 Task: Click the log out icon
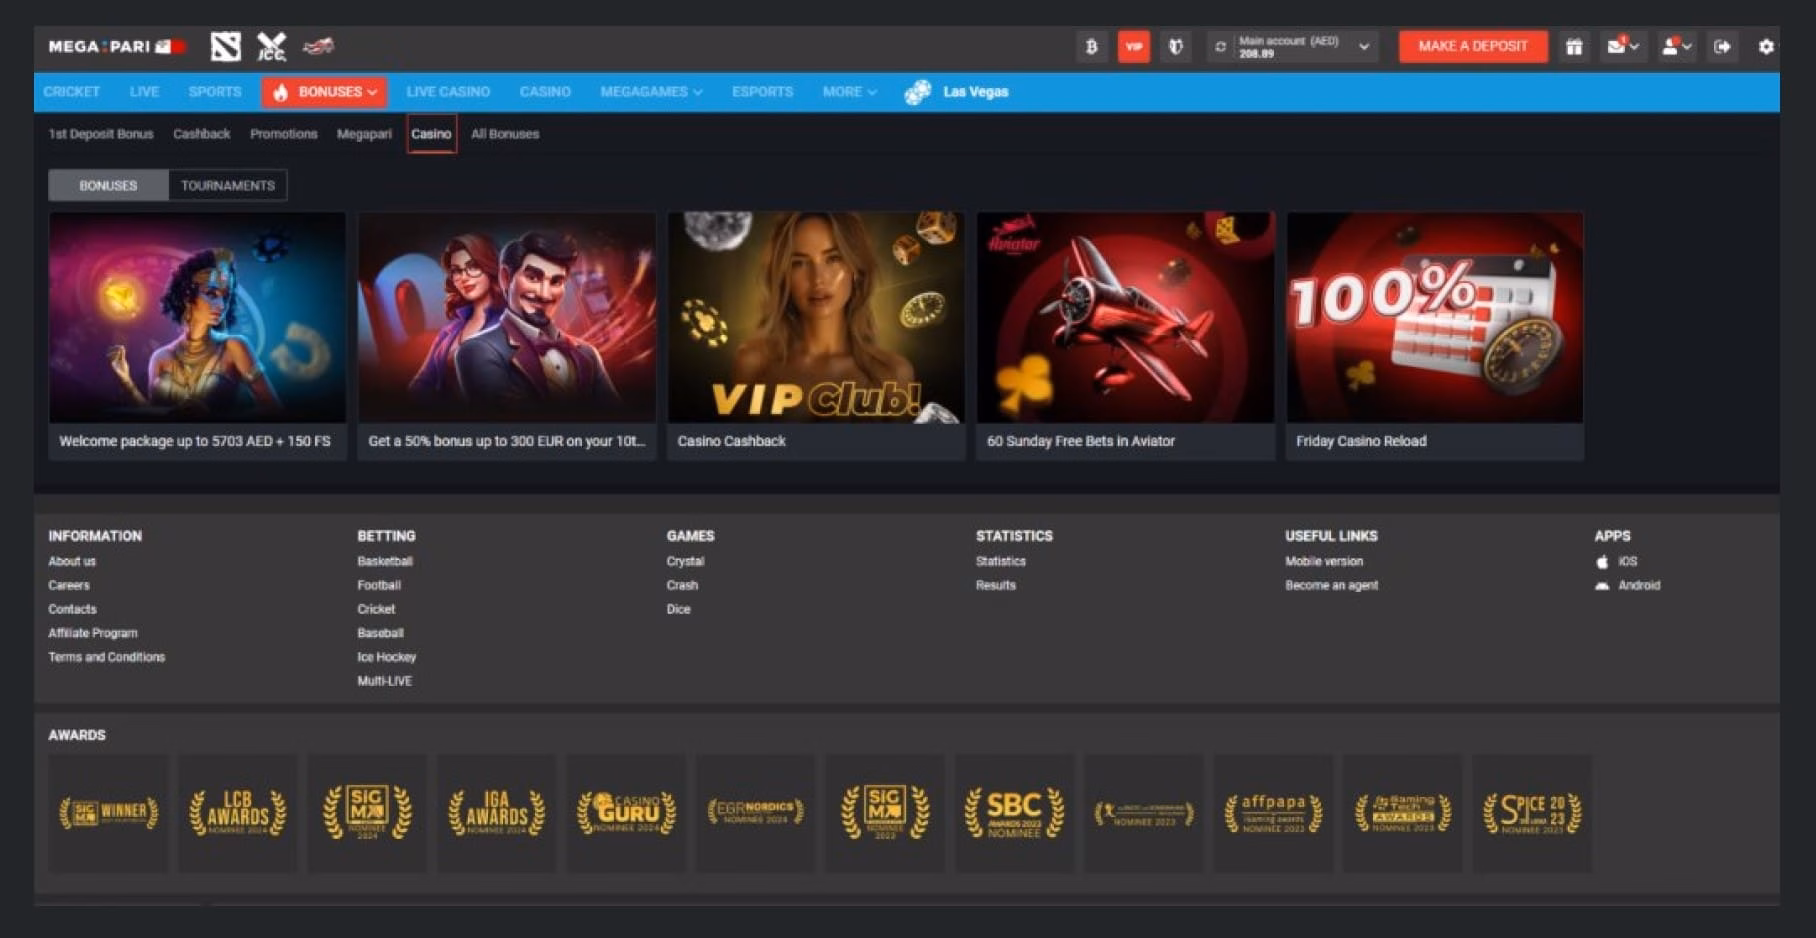[1722, 46]
